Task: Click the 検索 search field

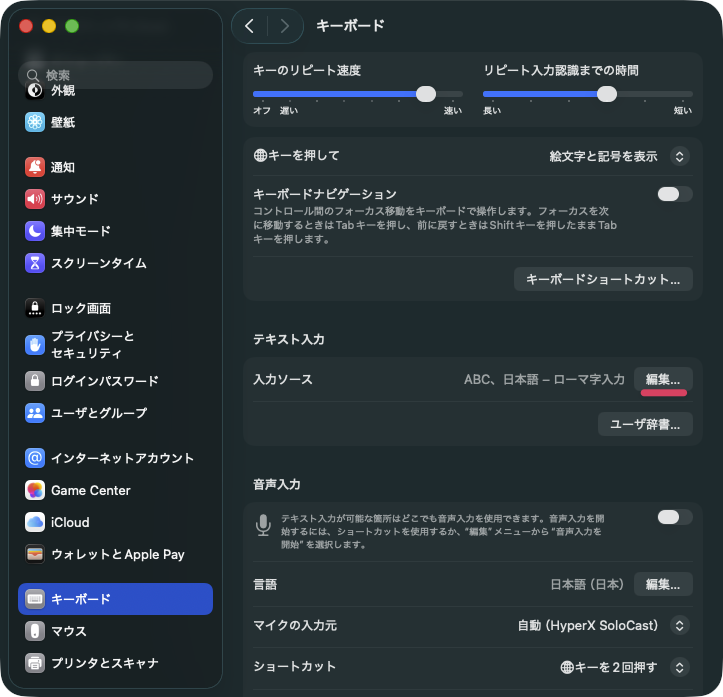Action: (x=115, y=75)
